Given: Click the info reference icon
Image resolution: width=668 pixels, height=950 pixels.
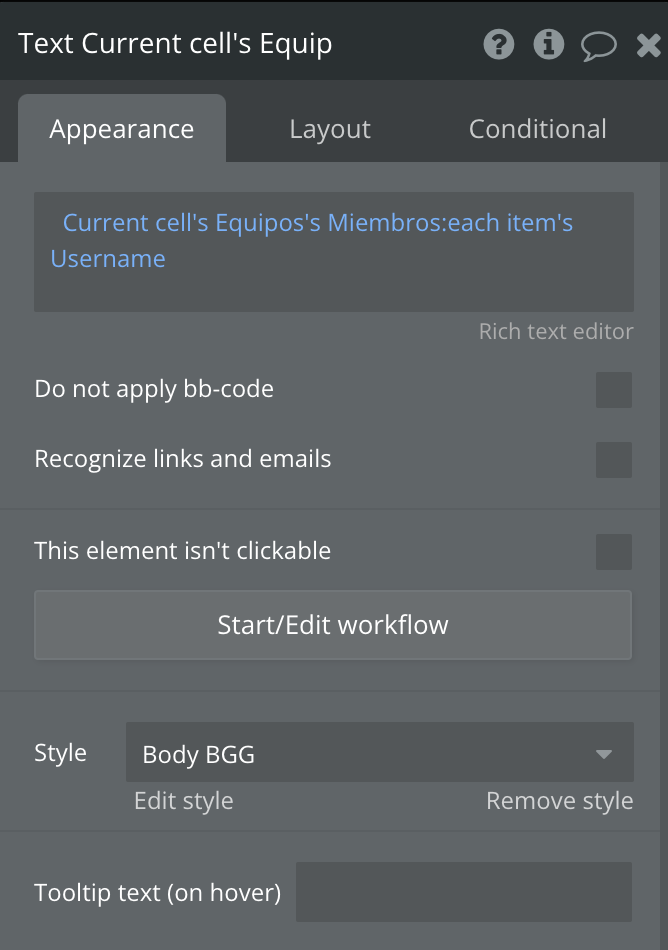Looking at the screenshot, I should pyautogui.click(x=548, y=44).
